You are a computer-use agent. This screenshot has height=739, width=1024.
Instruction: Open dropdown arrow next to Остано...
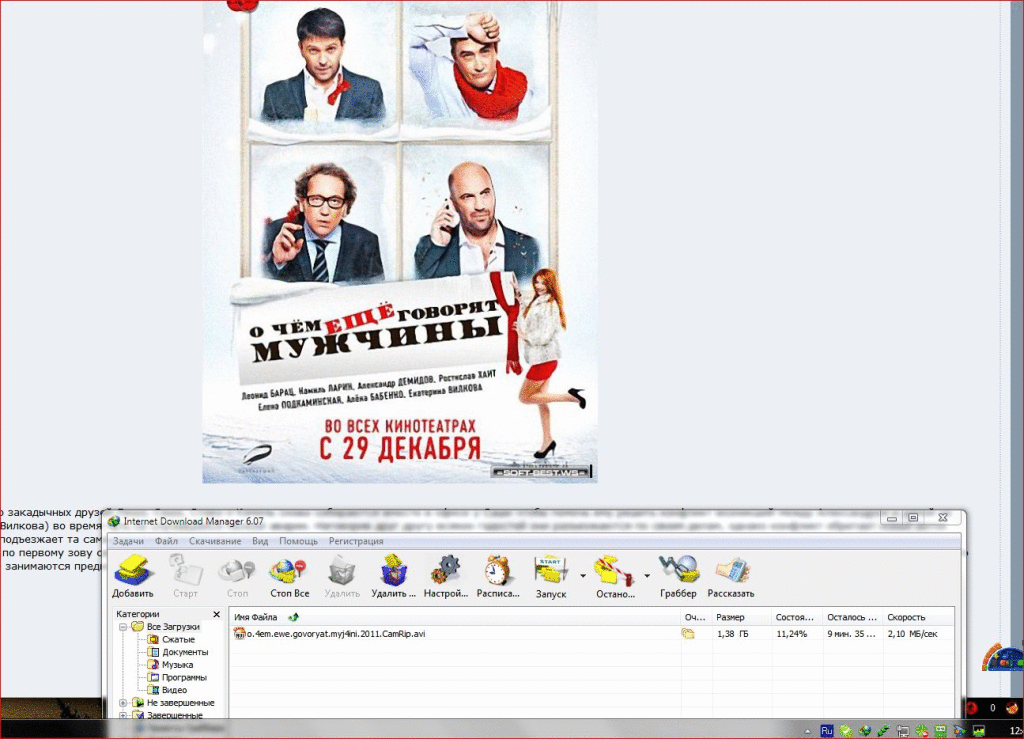pyautogui.click(x=647, y=576)
